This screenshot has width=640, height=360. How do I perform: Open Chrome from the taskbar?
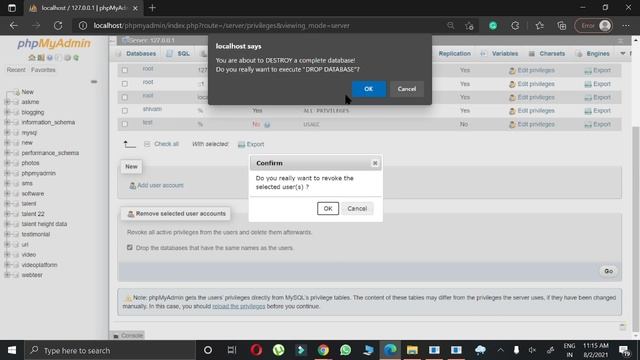pos(323,350)
